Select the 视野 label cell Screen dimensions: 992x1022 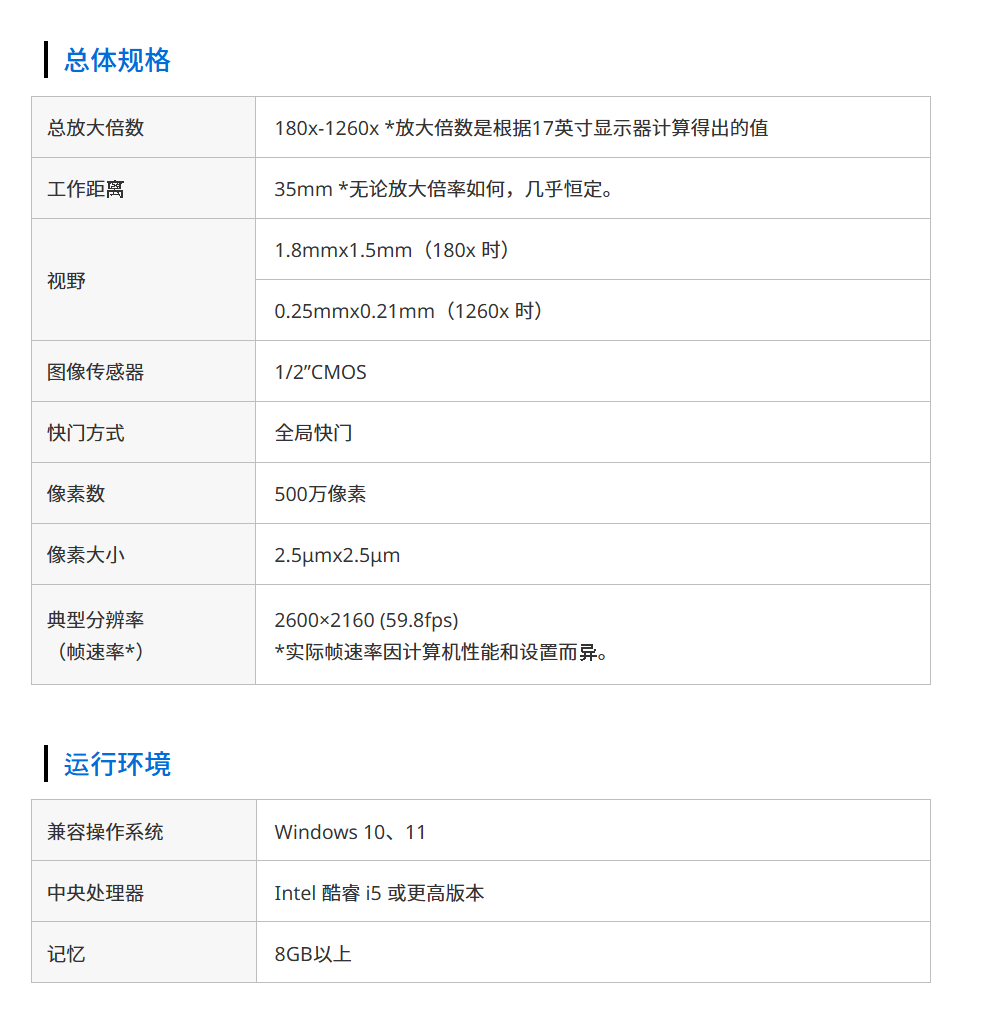tap(143, 280)
